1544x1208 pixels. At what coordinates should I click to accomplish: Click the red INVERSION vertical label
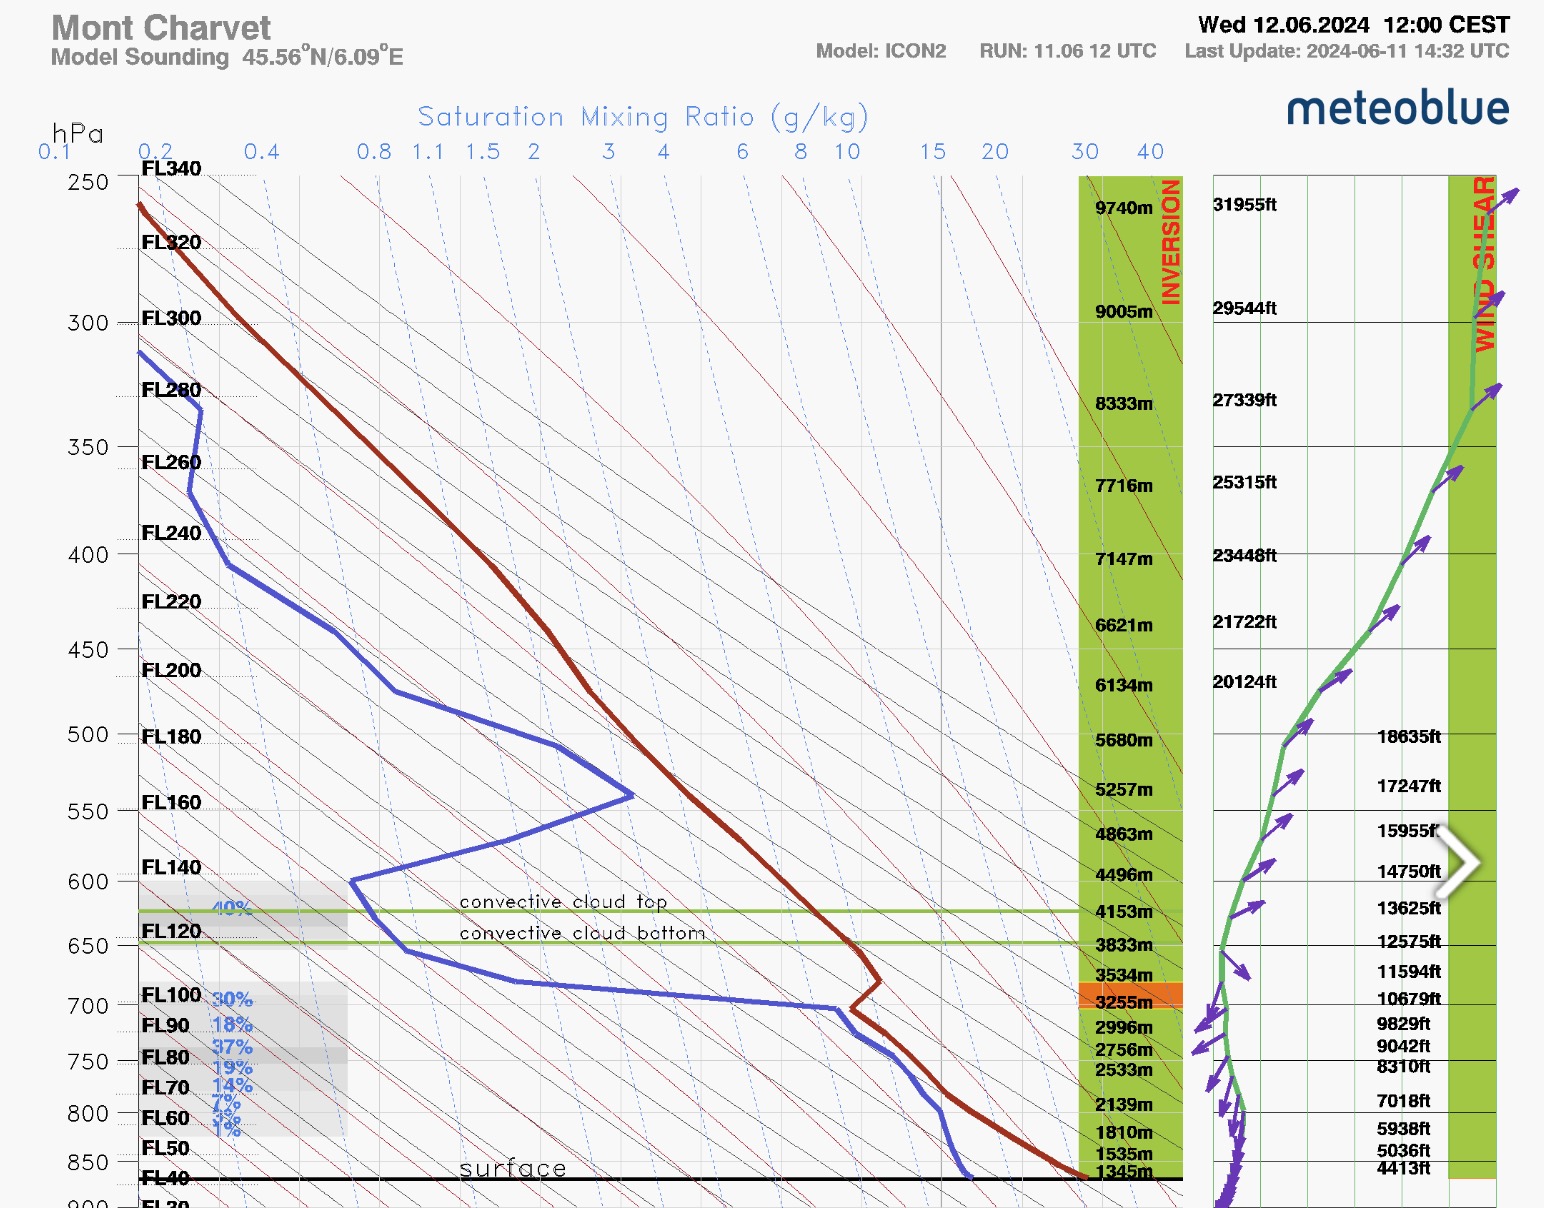(1170, 242)
